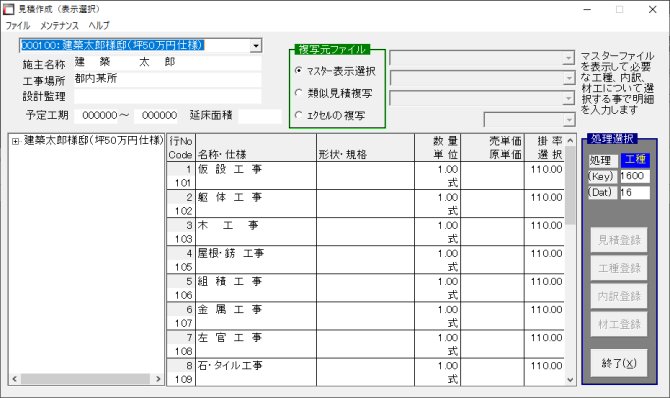Open the estimate selection dropdown arrow
This screenshot has height=398, width=670.
point(256,45)
